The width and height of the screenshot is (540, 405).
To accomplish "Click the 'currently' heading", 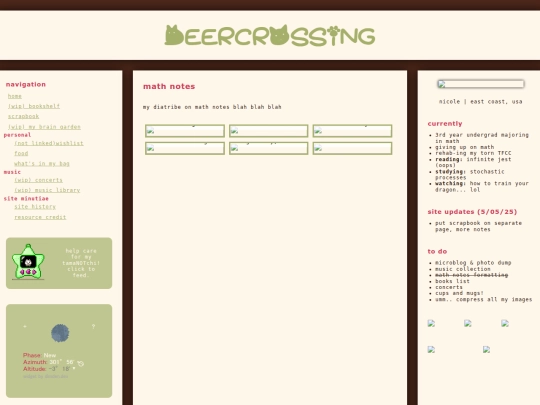I will pos(445,124).
